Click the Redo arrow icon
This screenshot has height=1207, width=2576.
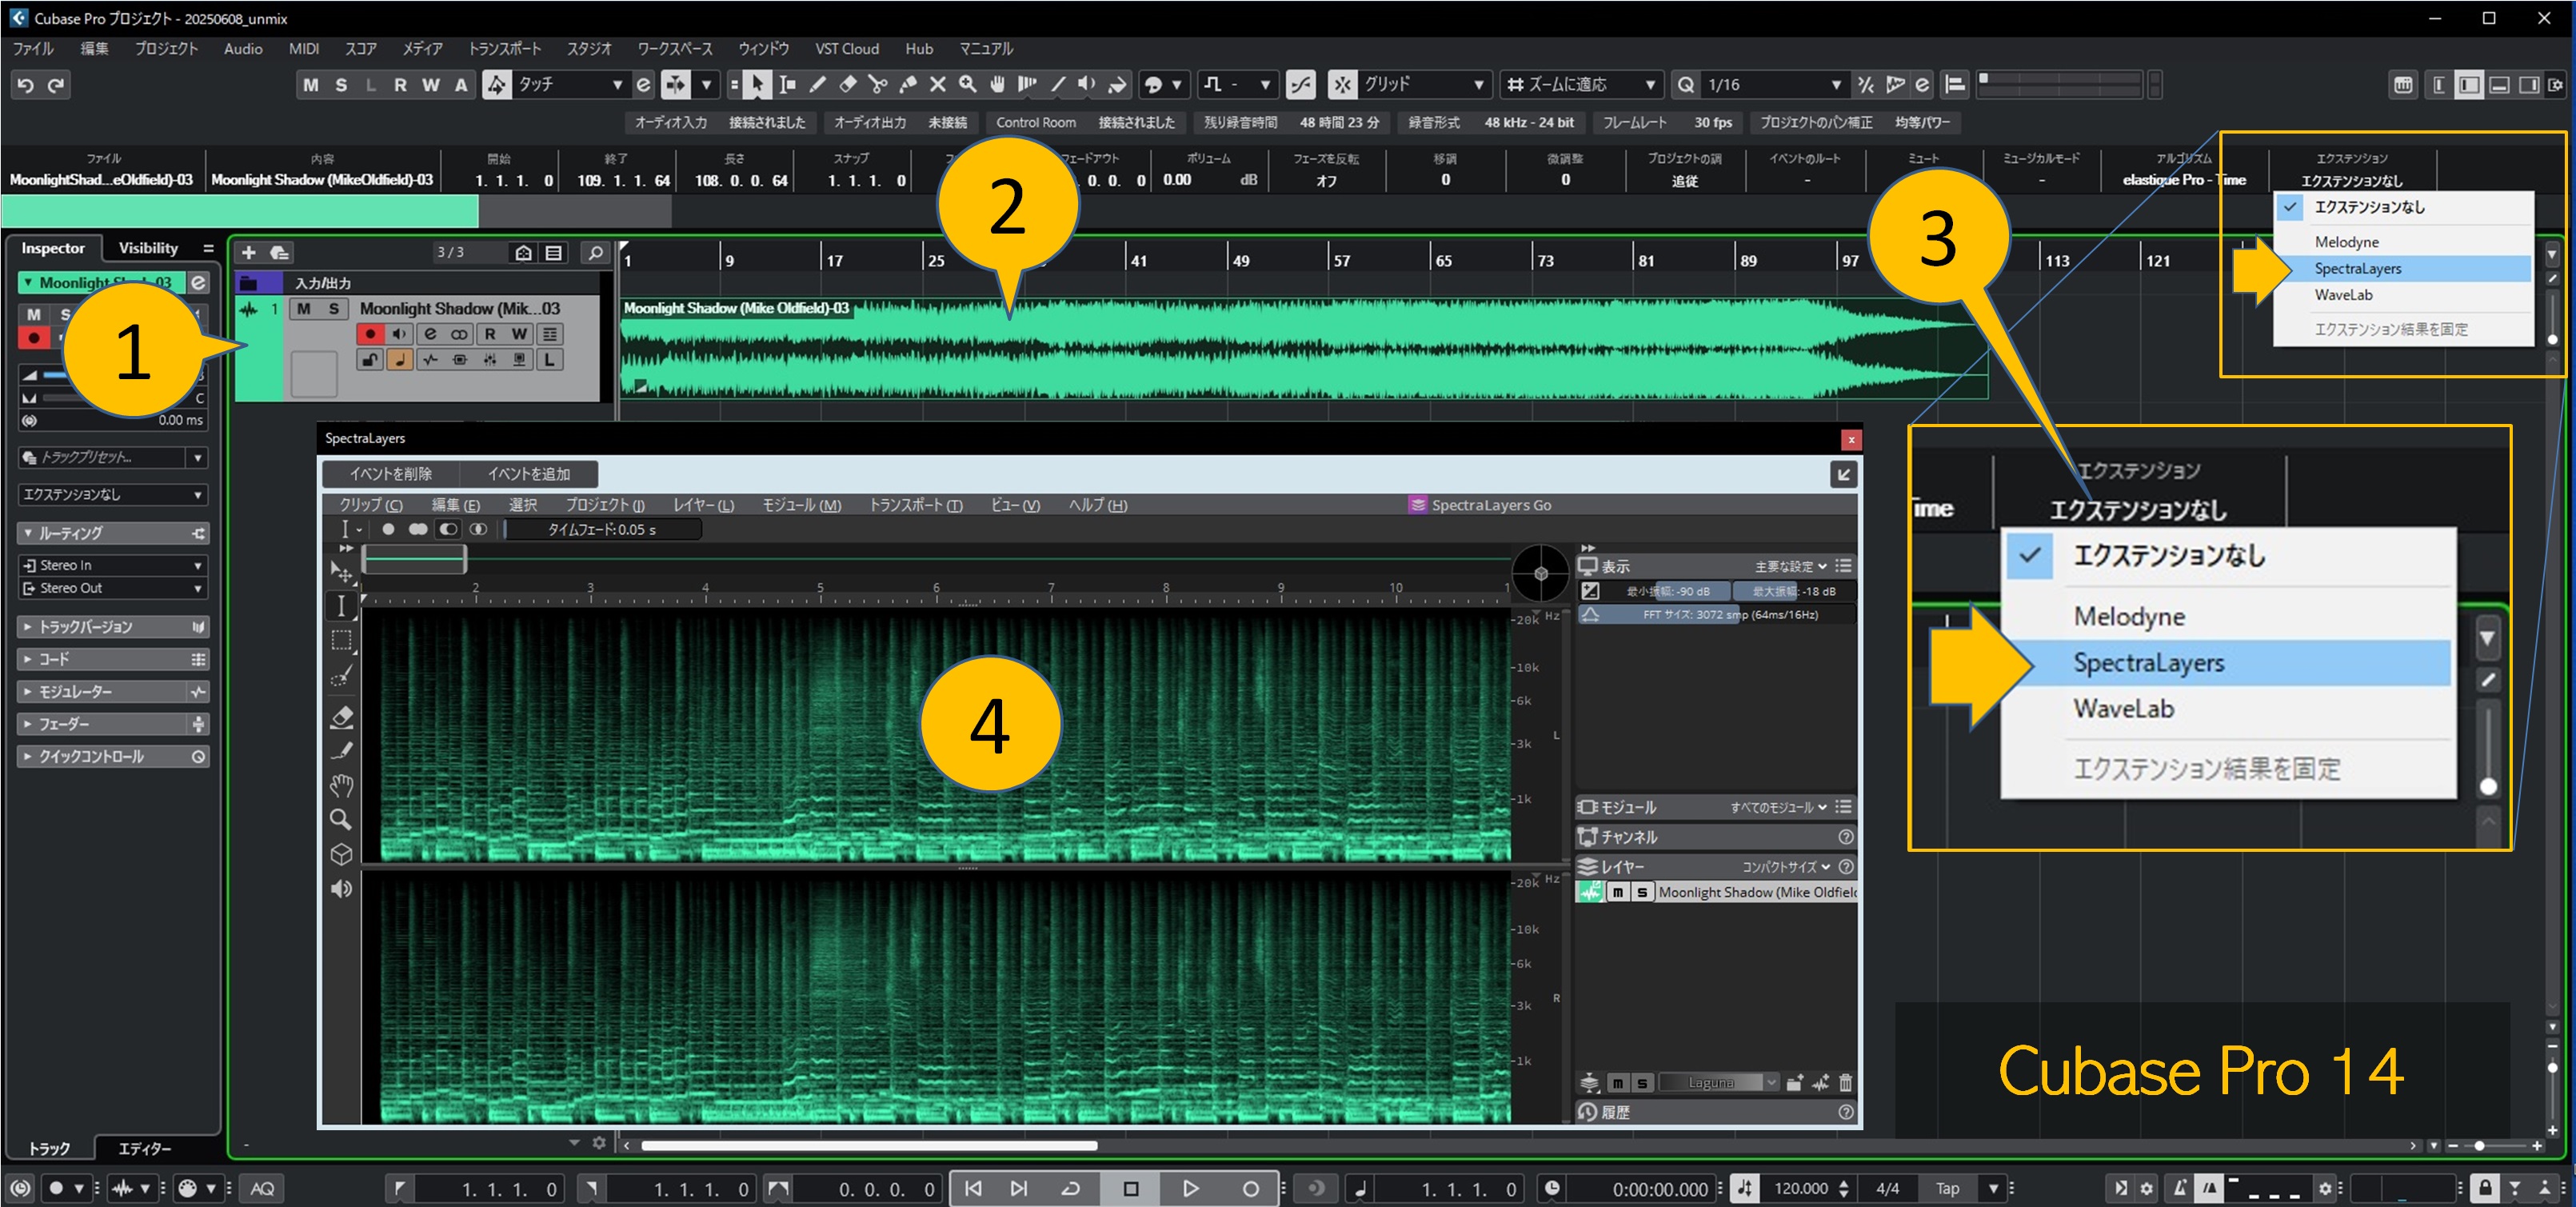(x=56, y=85)
